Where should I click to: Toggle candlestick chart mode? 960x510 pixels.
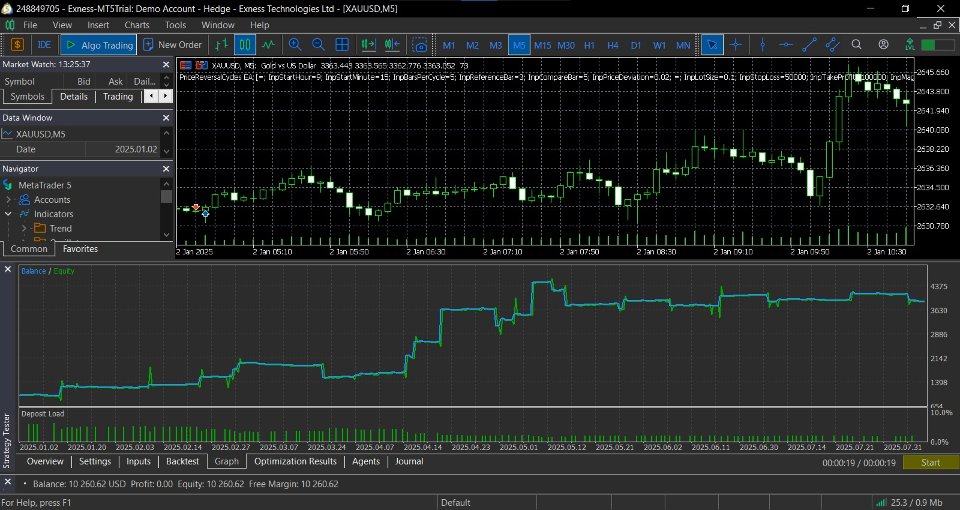245,45
